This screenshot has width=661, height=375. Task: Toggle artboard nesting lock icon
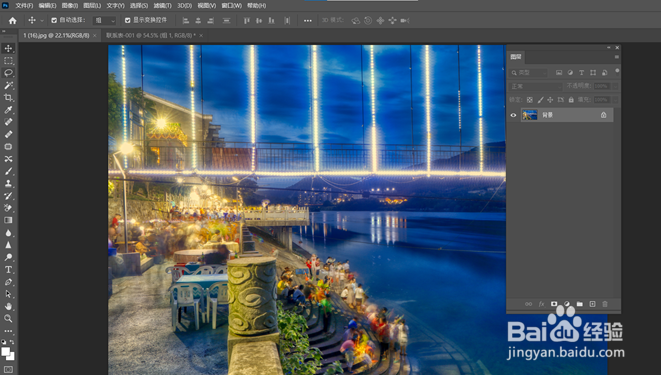[561, 100]
